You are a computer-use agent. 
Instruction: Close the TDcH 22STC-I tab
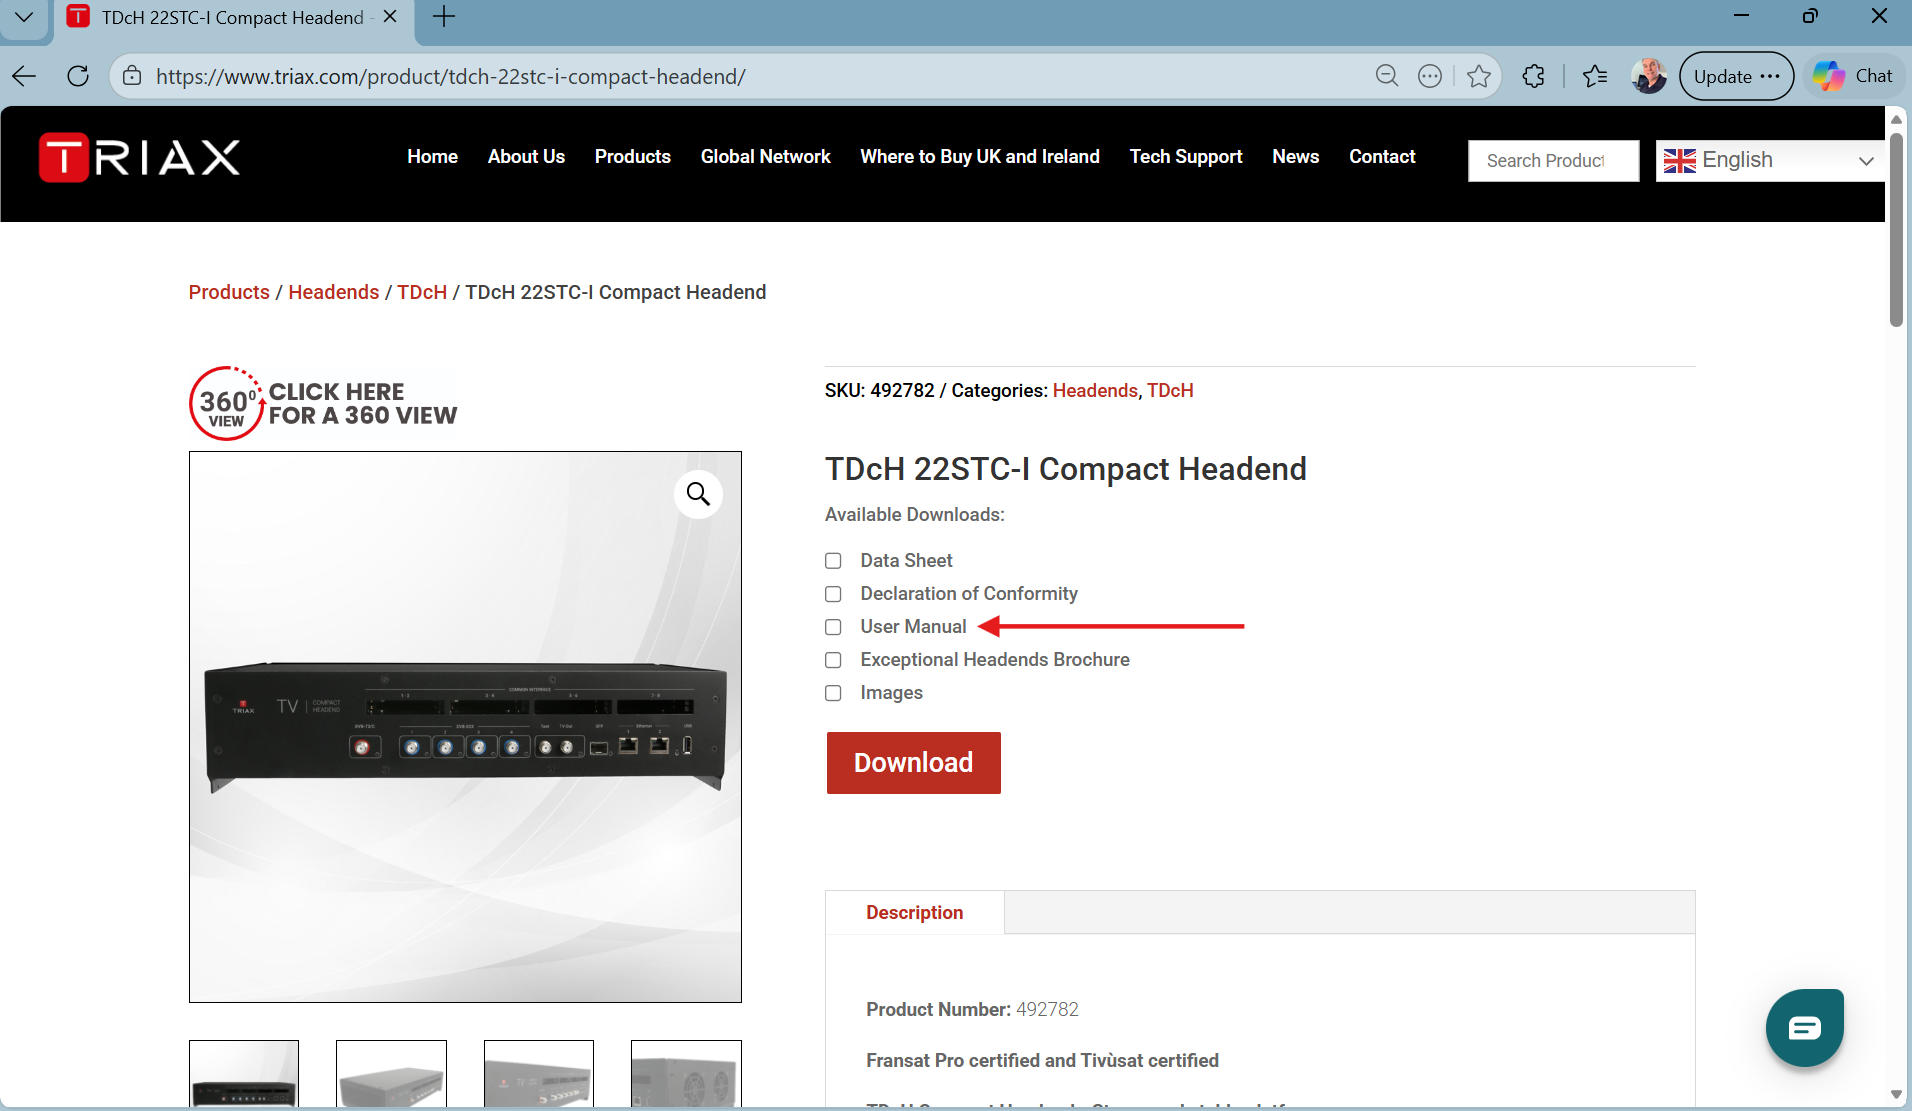[390, 17]
